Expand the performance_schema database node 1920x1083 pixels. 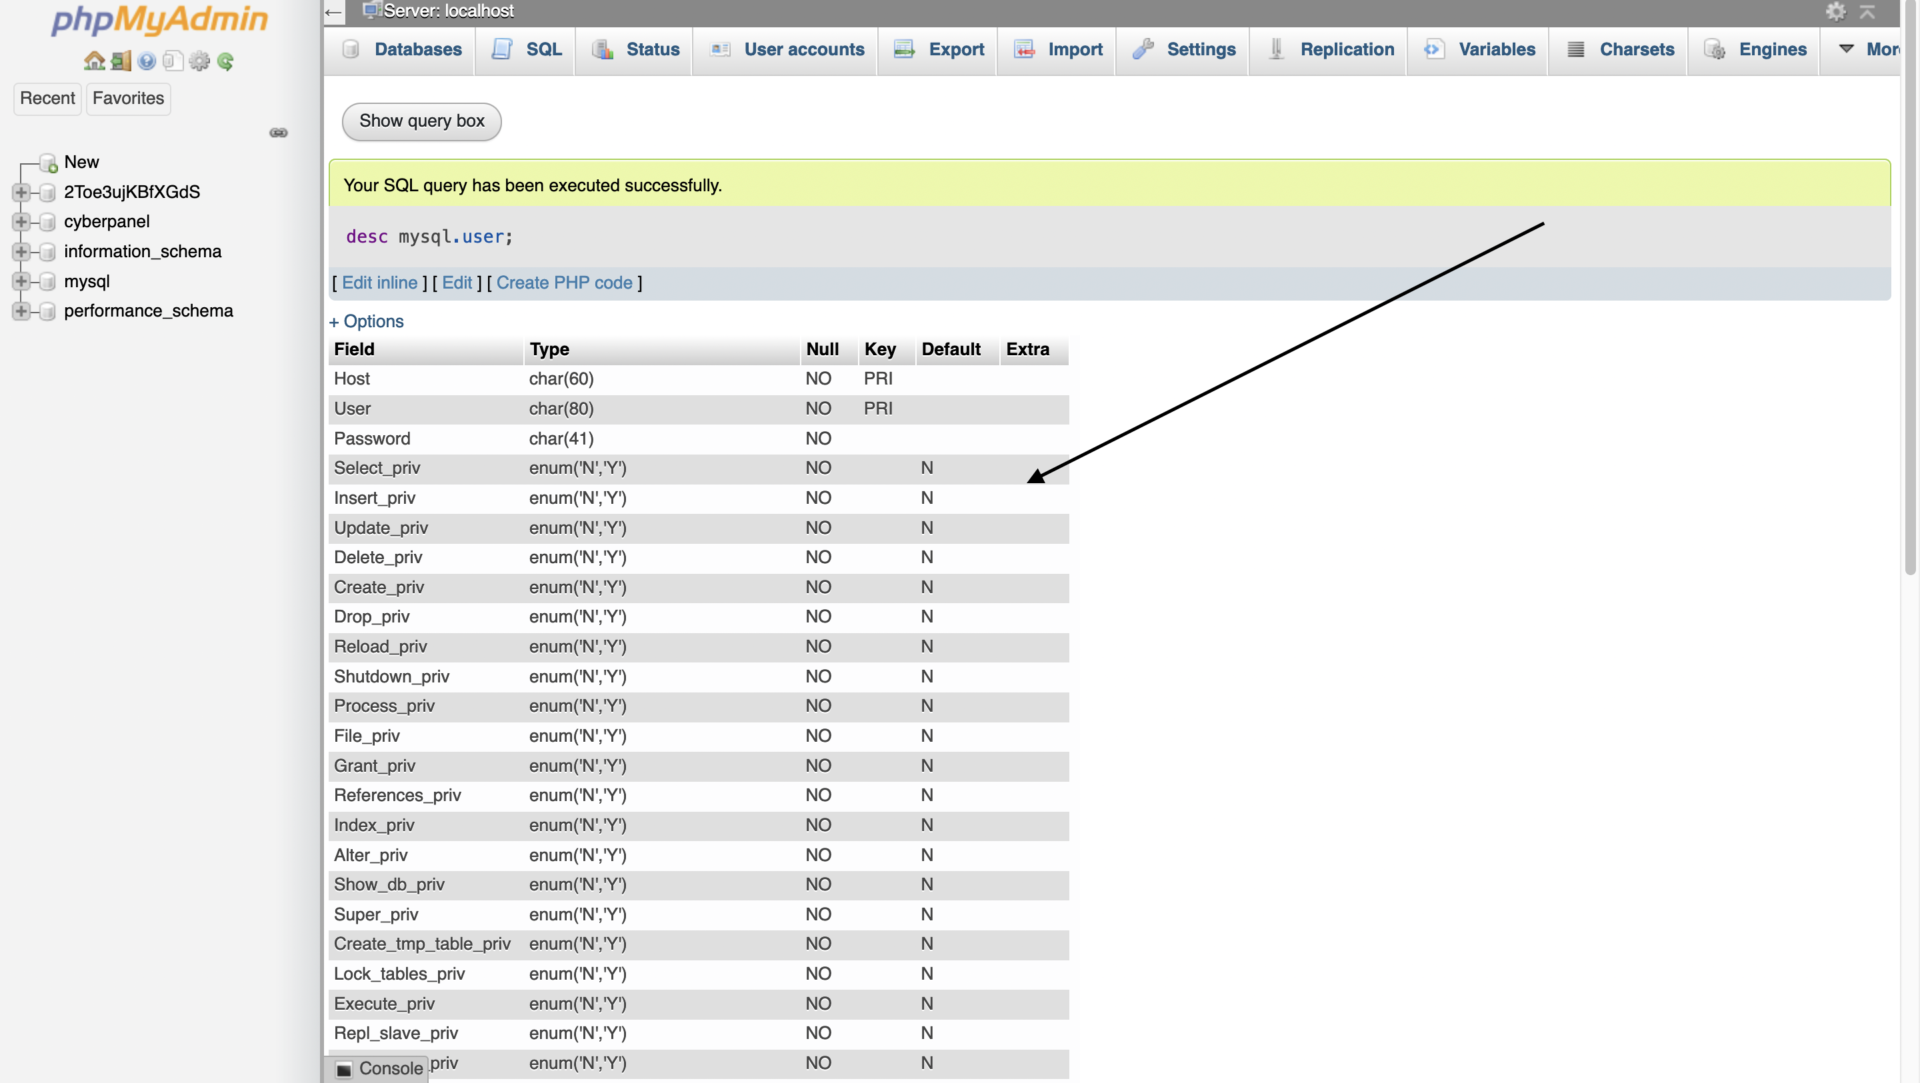[x=21, y=311]
